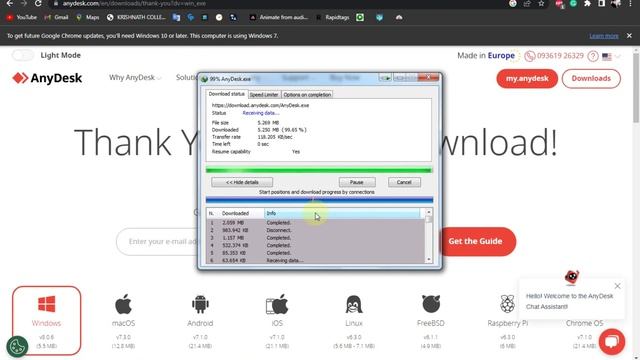
Task: Open the cookie settings icon
Action: pos(17,347)
